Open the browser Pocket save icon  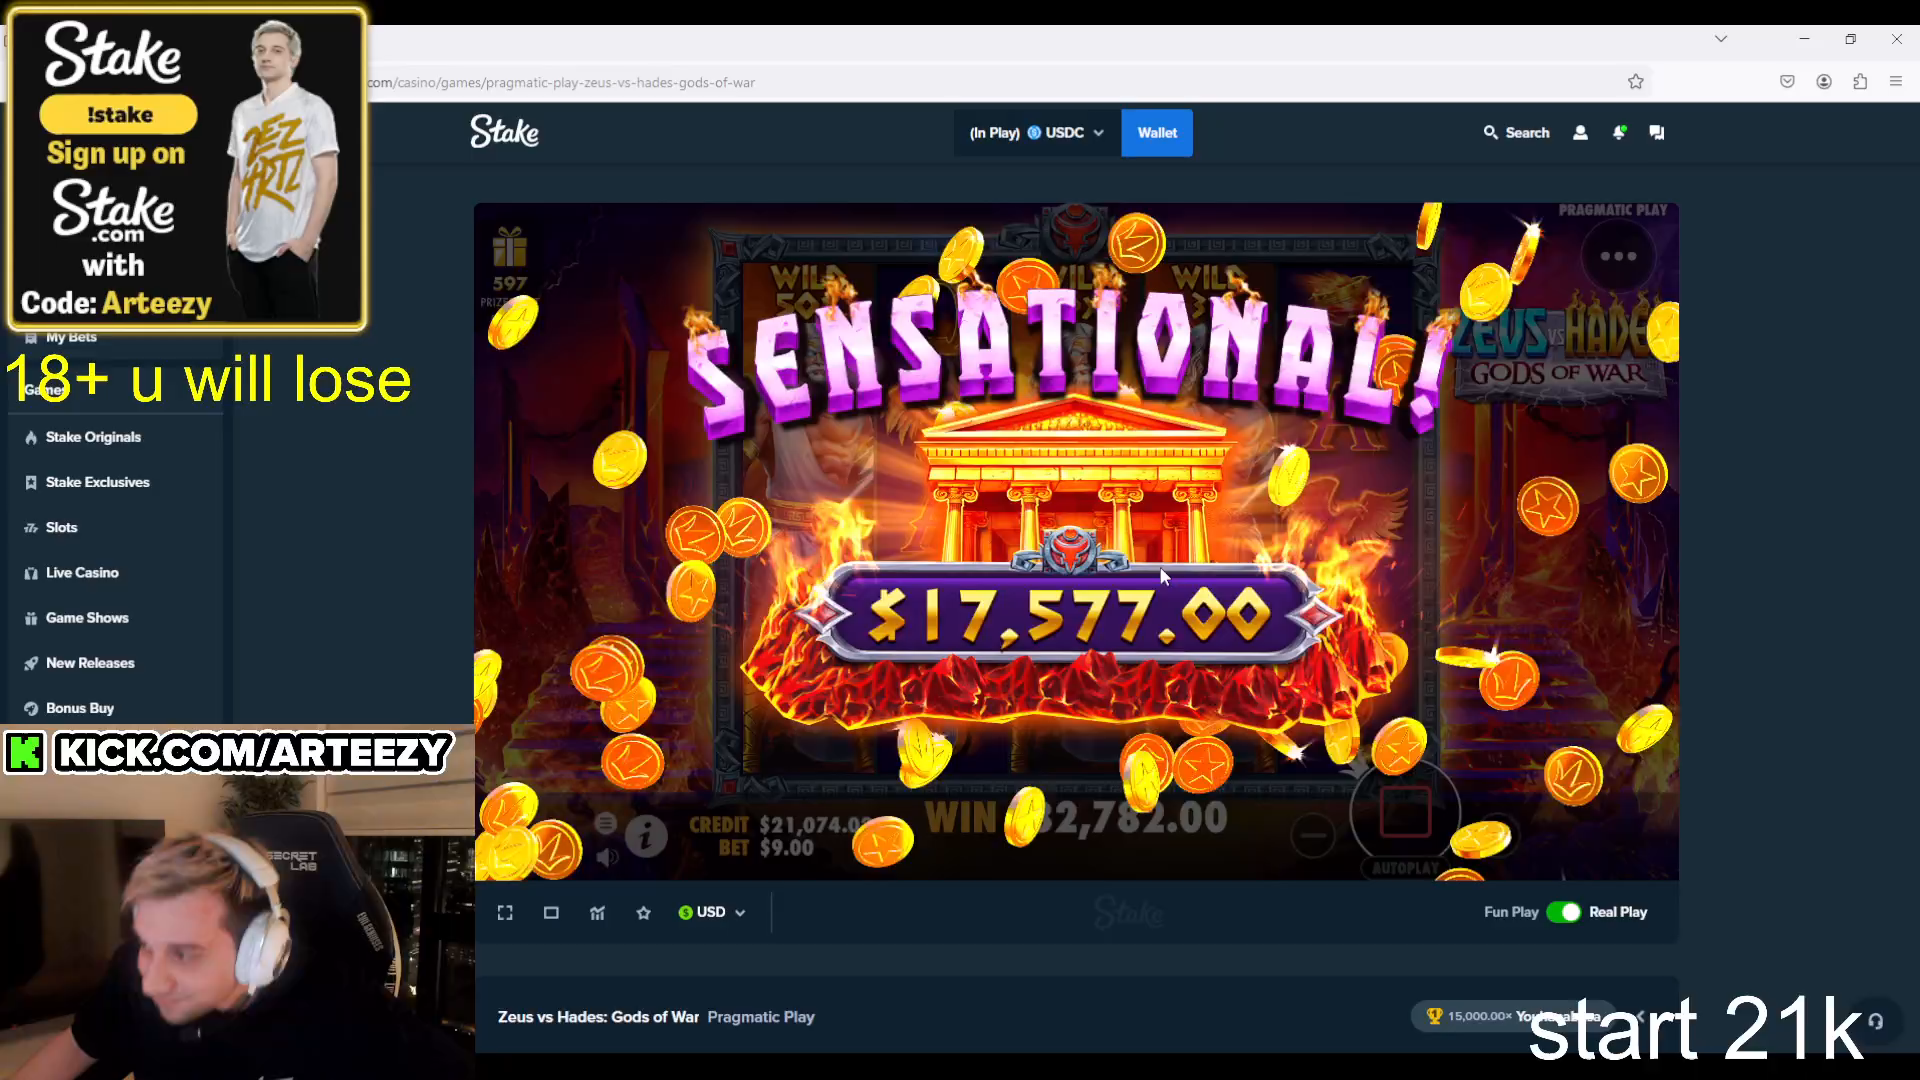(1787, 82)
